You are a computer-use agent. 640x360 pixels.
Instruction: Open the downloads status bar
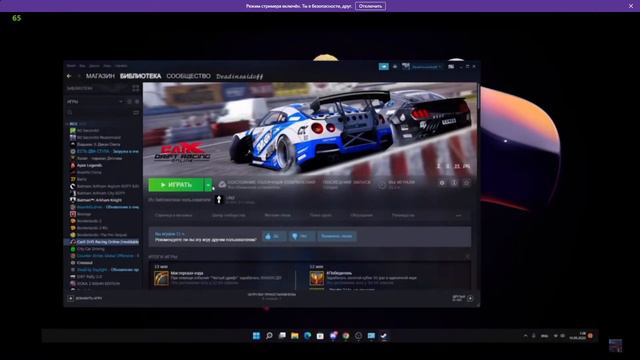coord(271,296)
